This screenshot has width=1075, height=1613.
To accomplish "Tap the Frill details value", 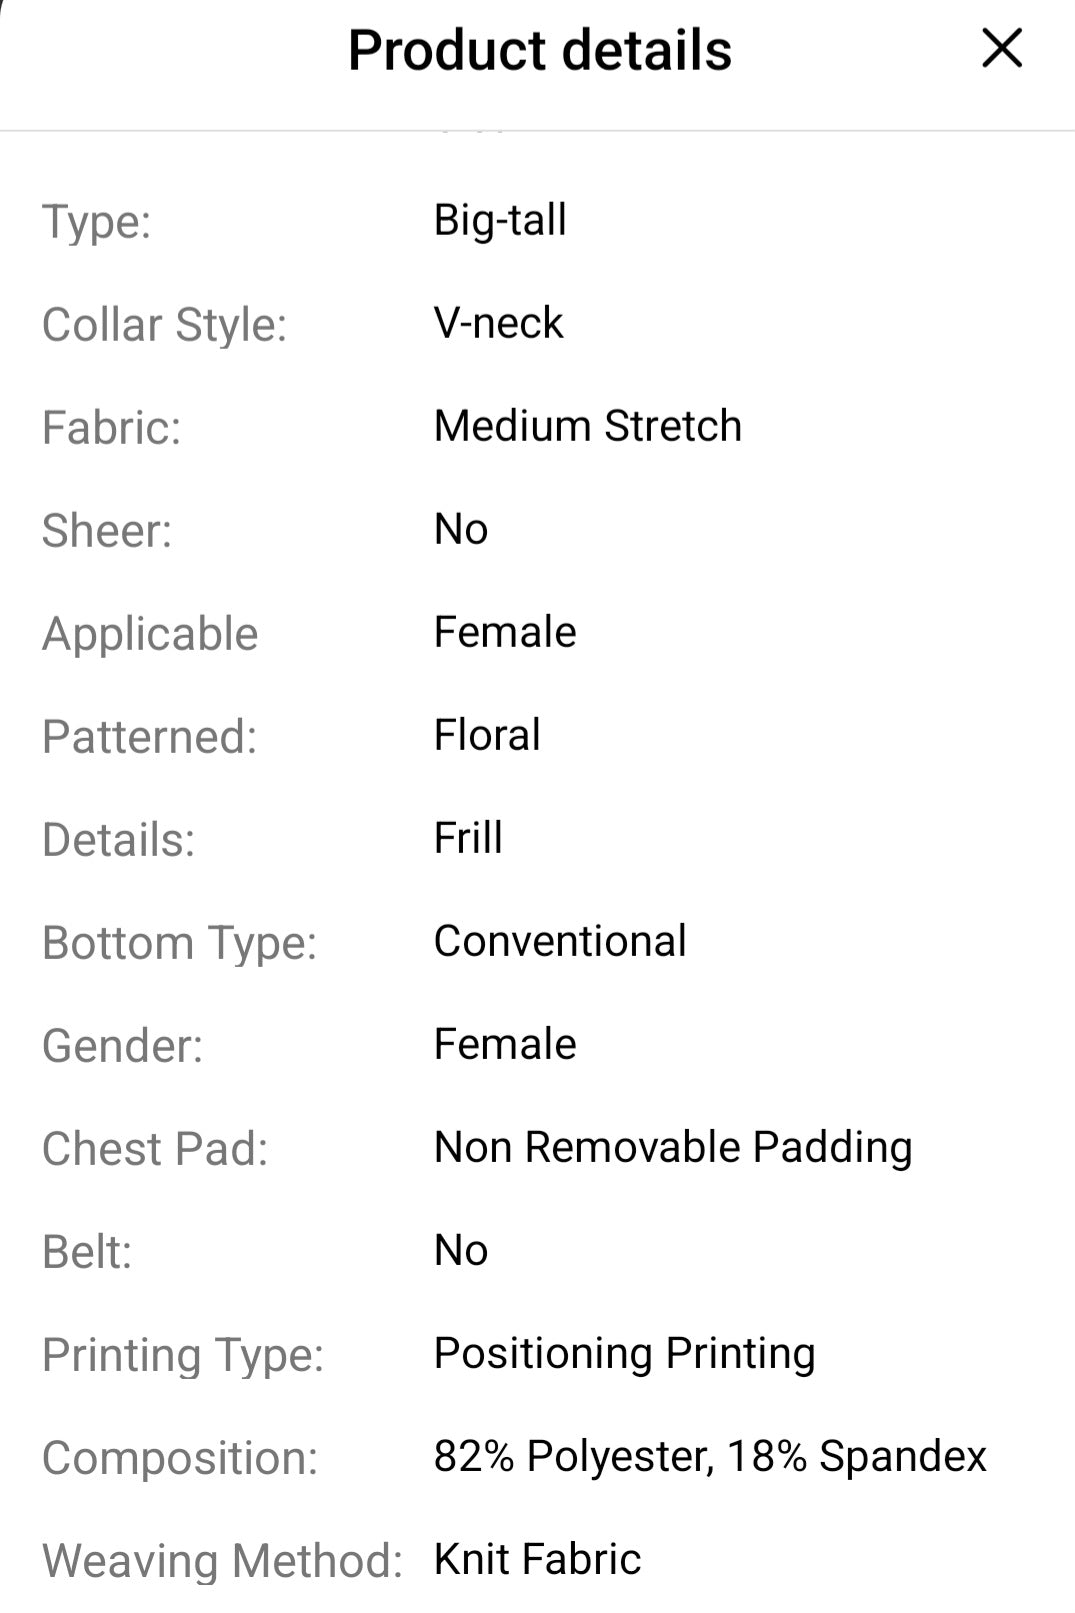I will pos(468,838).
